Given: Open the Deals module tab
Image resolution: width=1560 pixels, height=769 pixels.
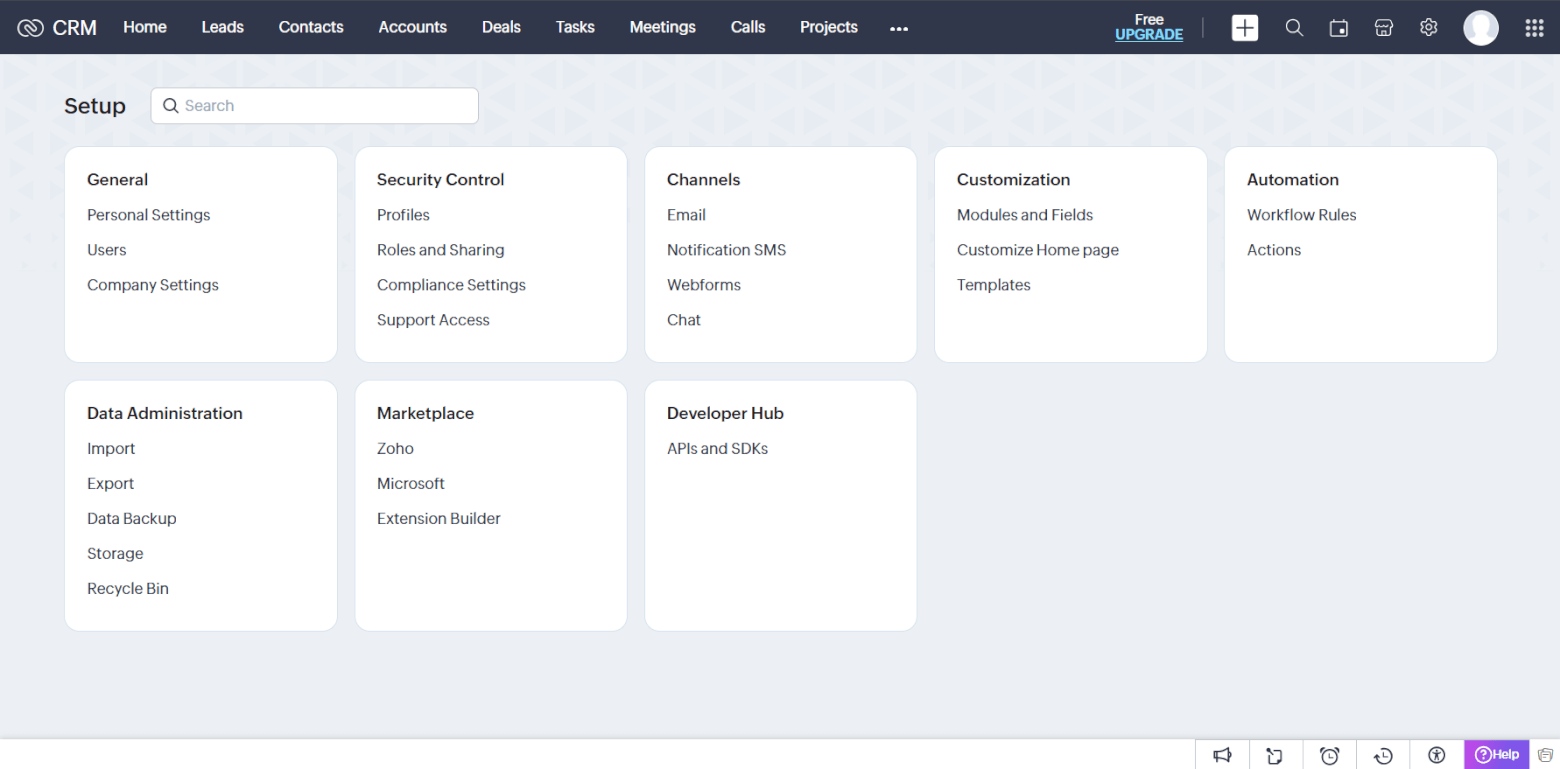Looking at the screenshot, I should point(501,27).
